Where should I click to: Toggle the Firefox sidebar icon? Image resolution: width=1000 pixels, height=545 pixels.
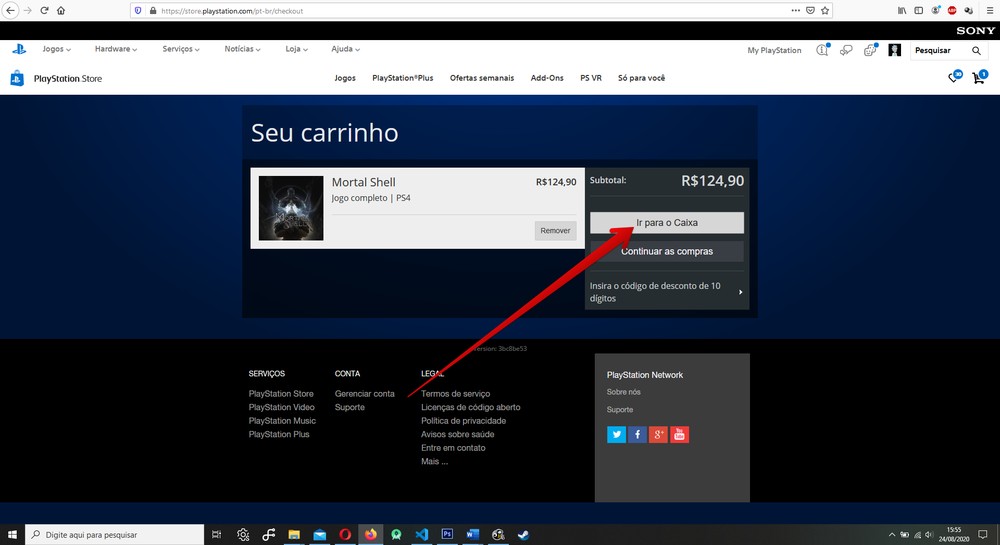(x=918, y=10)
